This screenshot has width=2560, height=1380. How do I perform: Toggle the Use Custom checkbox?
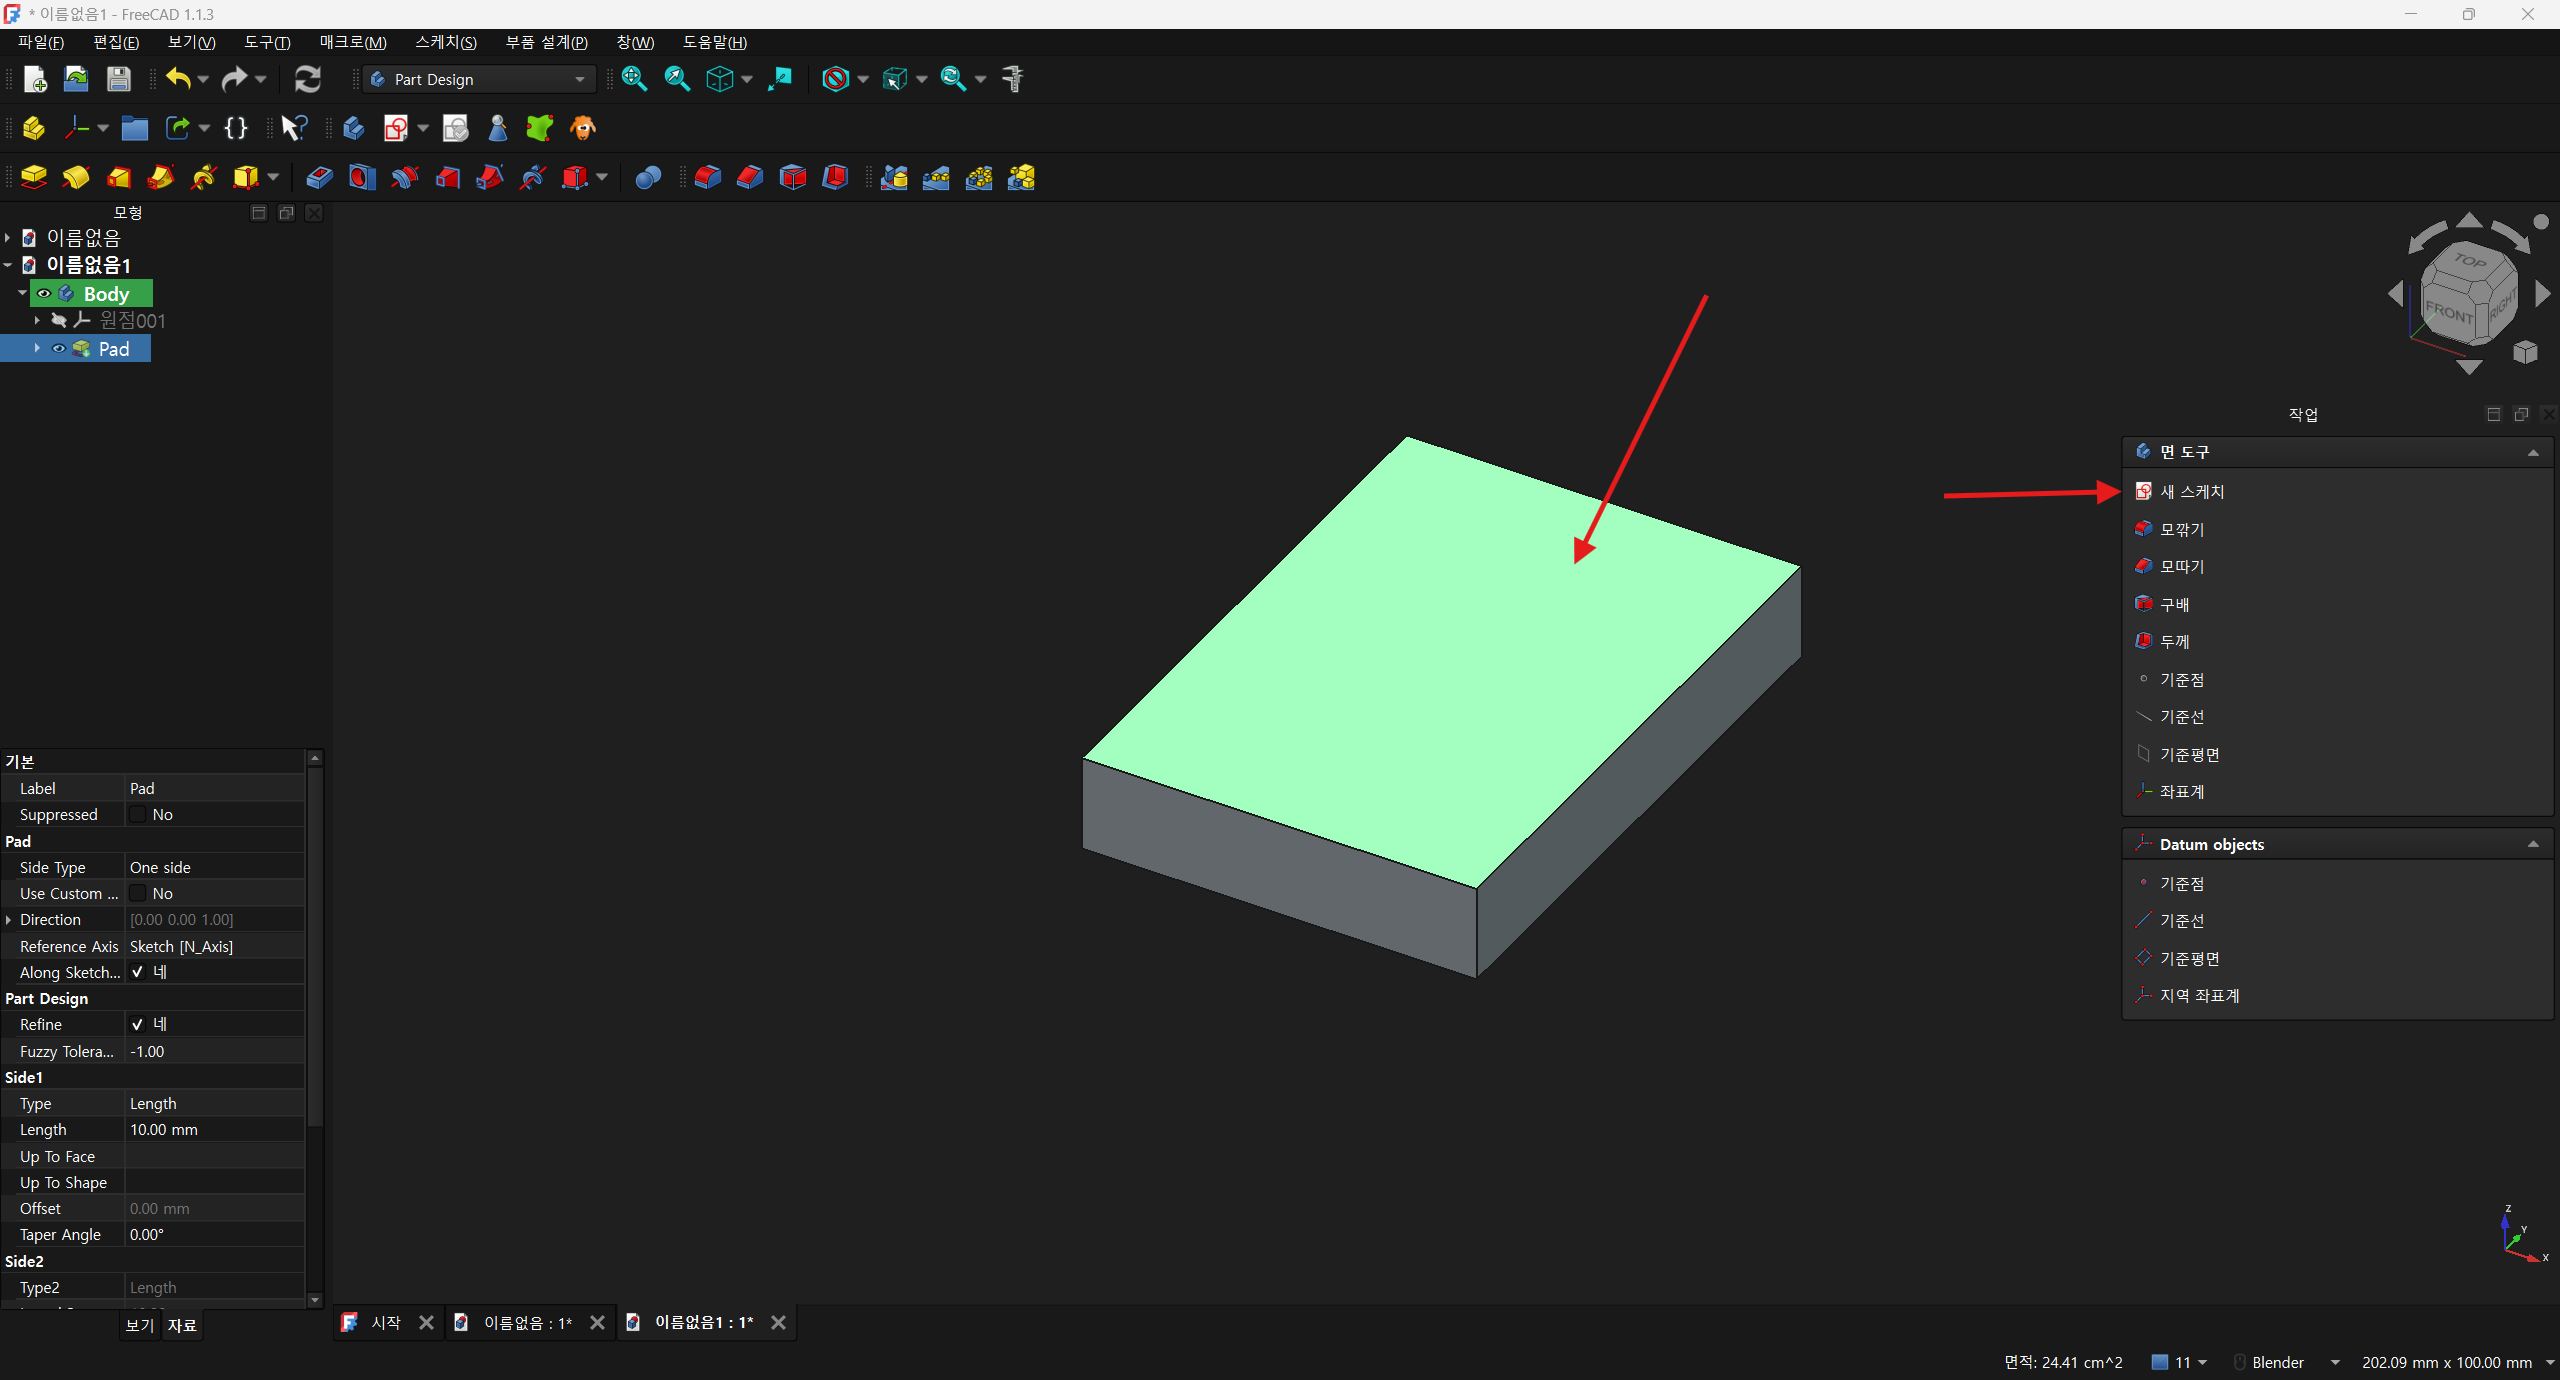pyautogui.click(x=138, y=893)
